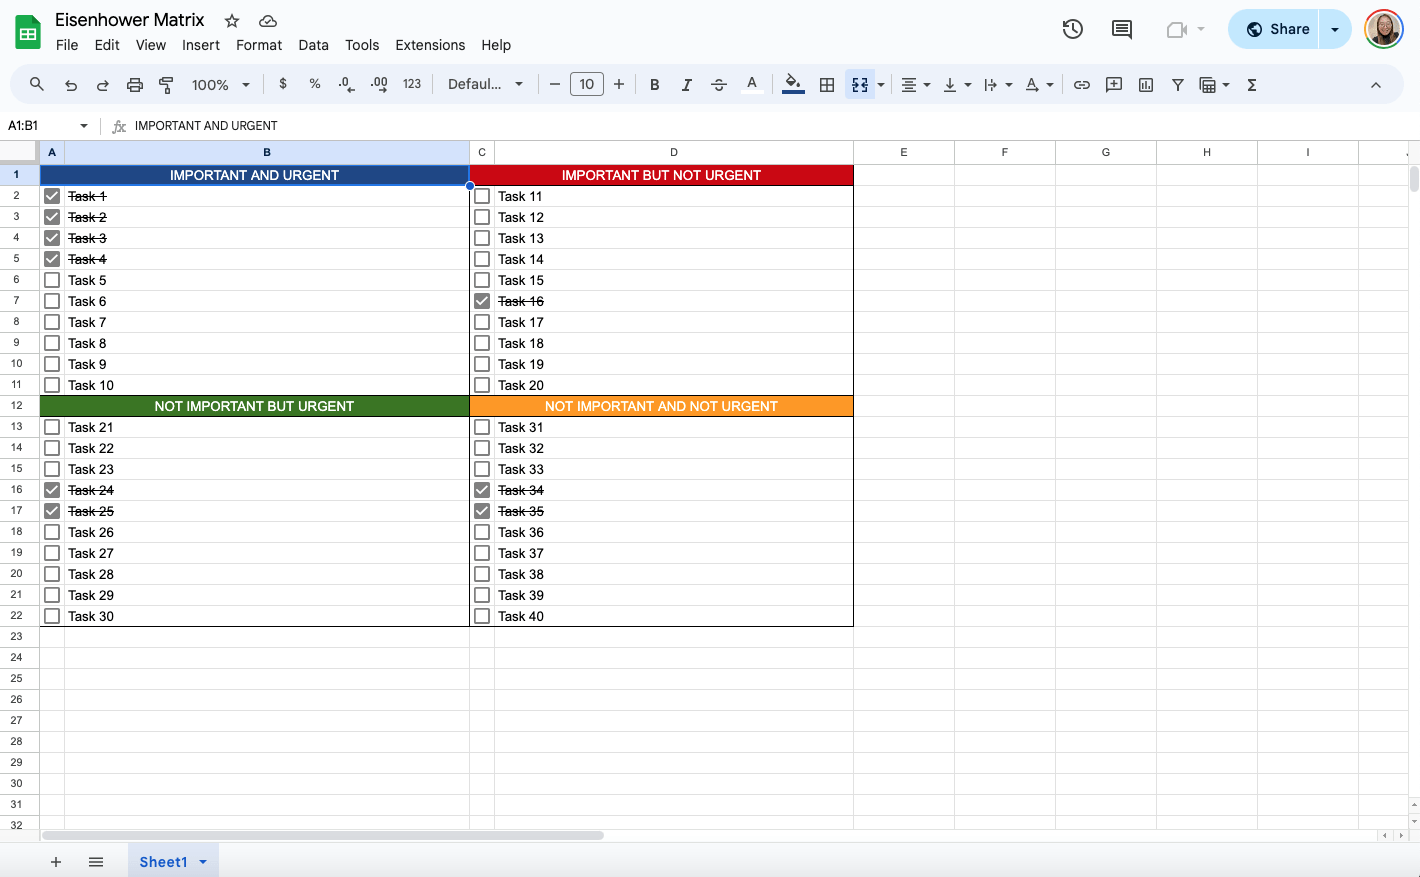Uncheck the Task 24 checkbox

(52, 490)
